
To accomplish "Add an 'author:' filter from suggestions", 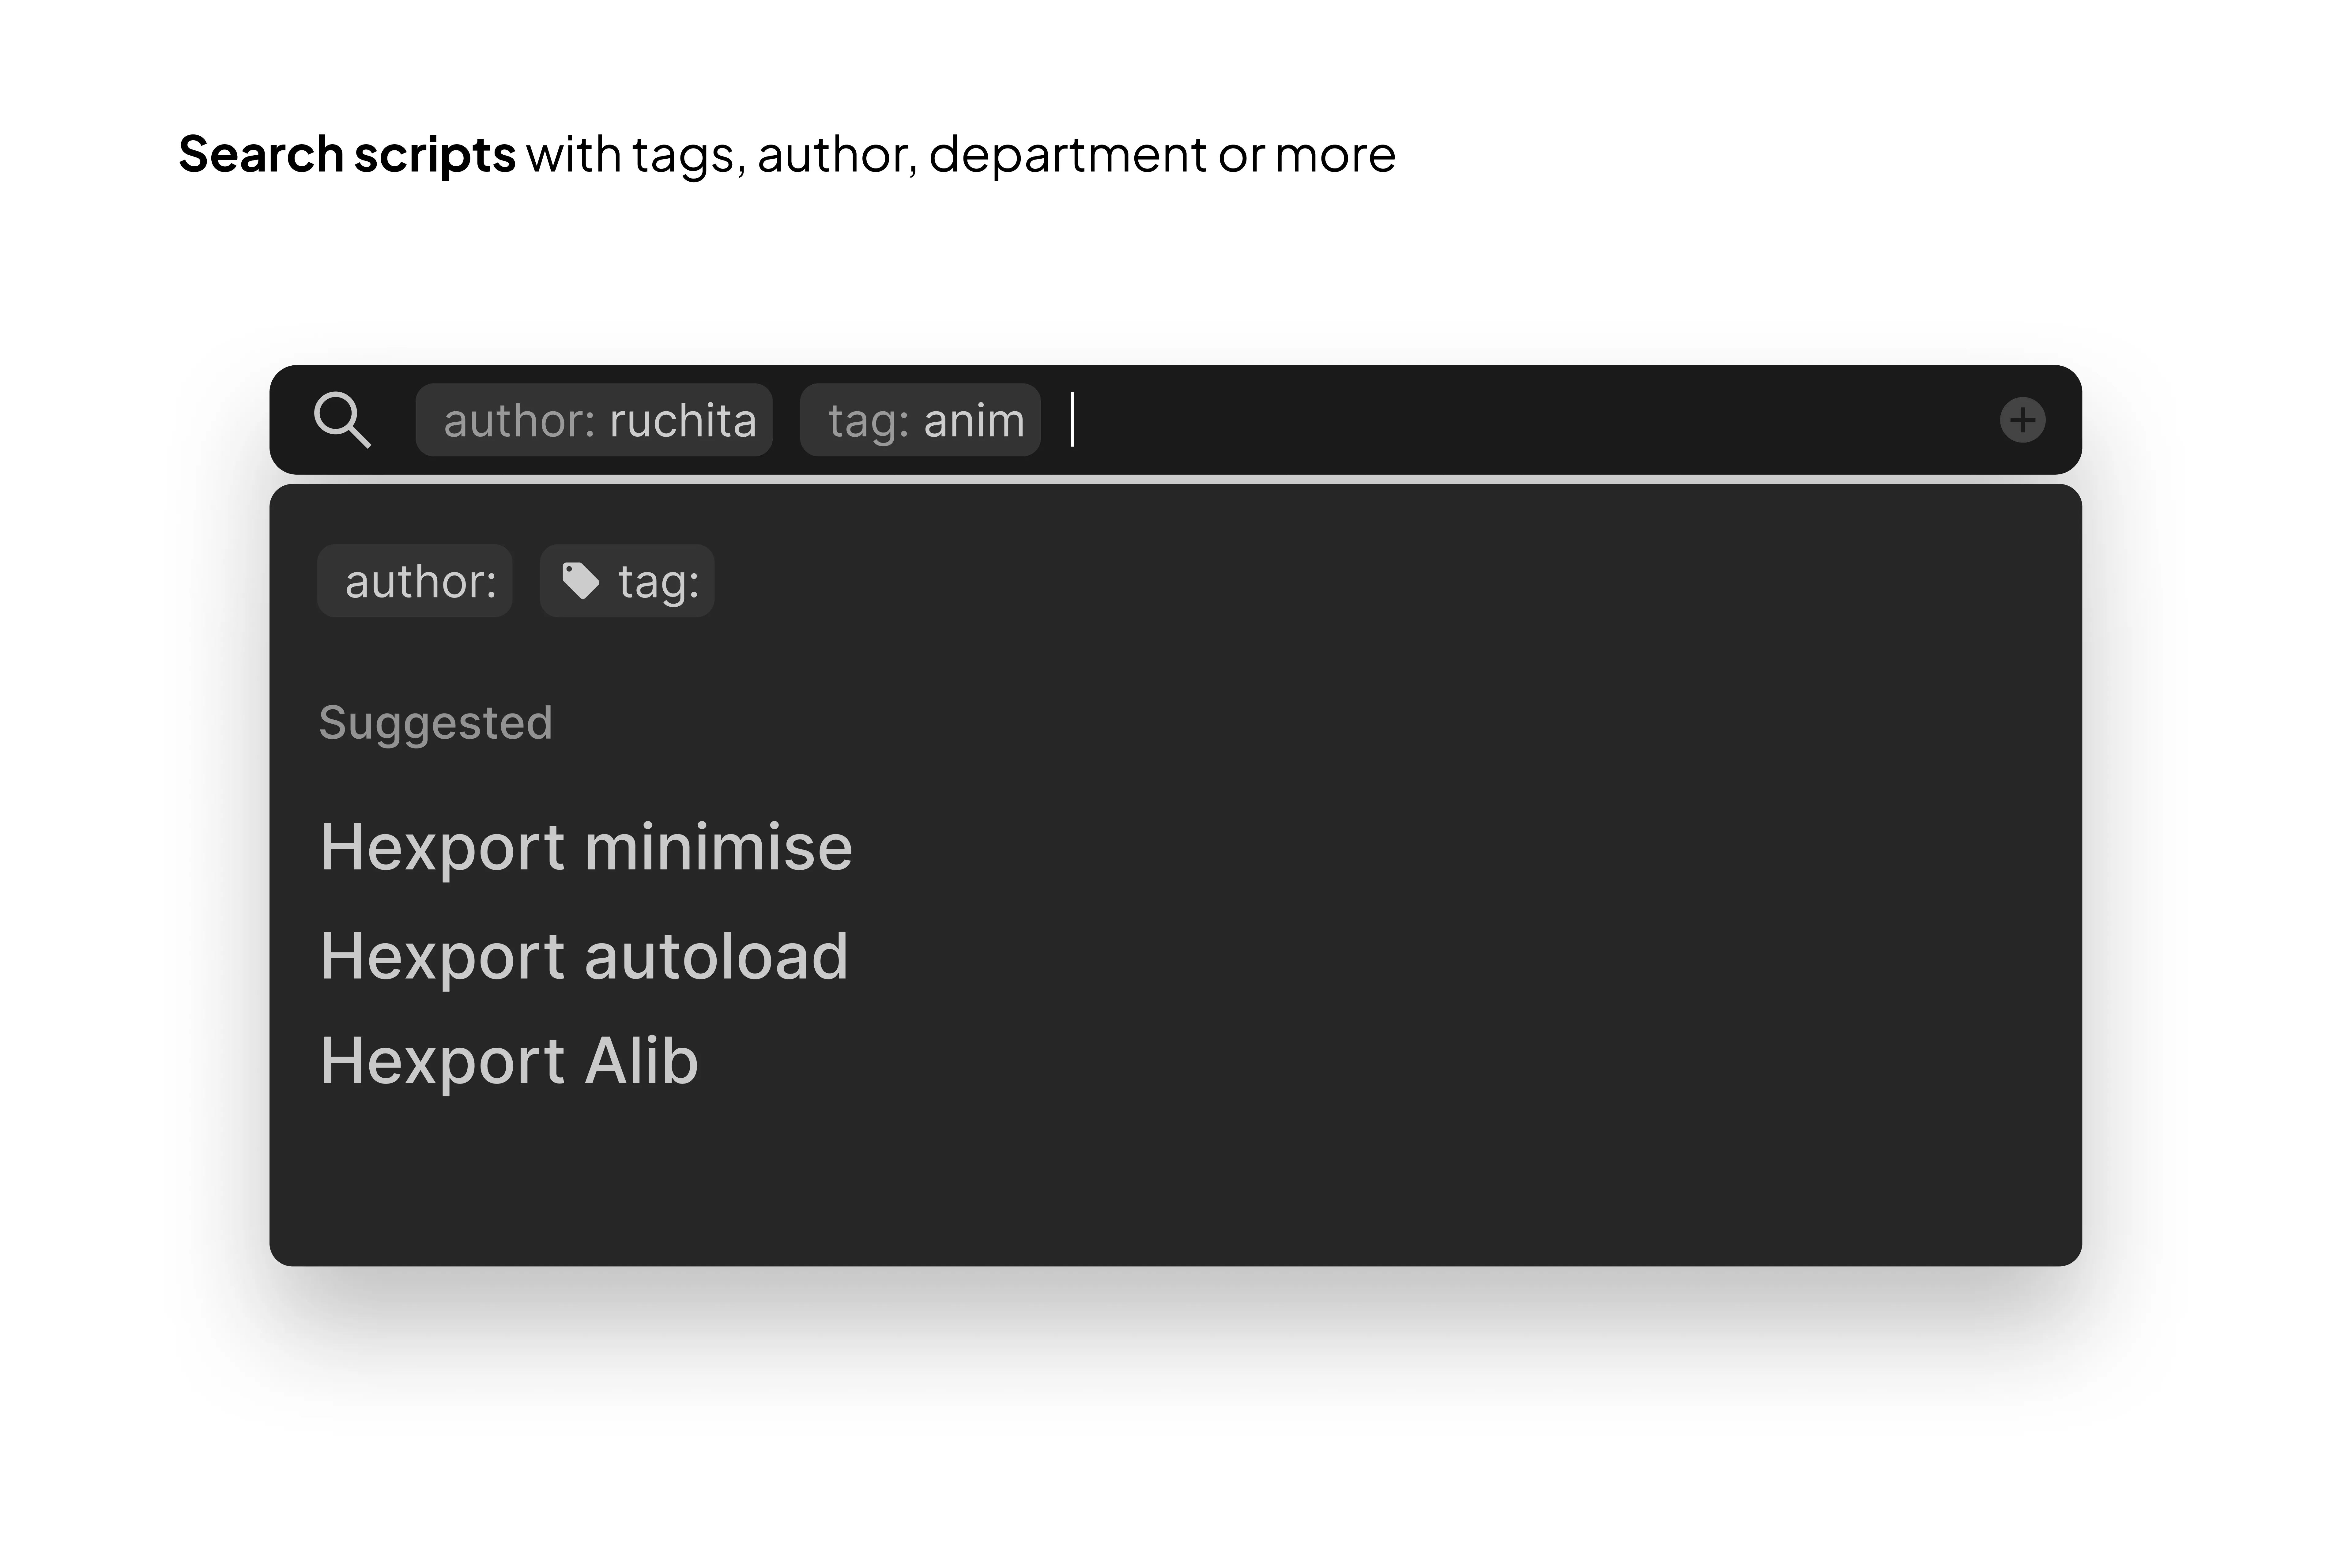I will click(415, 581).
